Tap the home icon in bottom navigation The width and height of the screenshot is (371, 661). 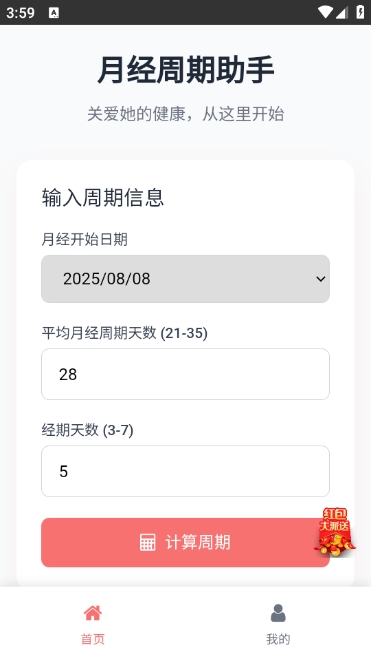[93, 613]
